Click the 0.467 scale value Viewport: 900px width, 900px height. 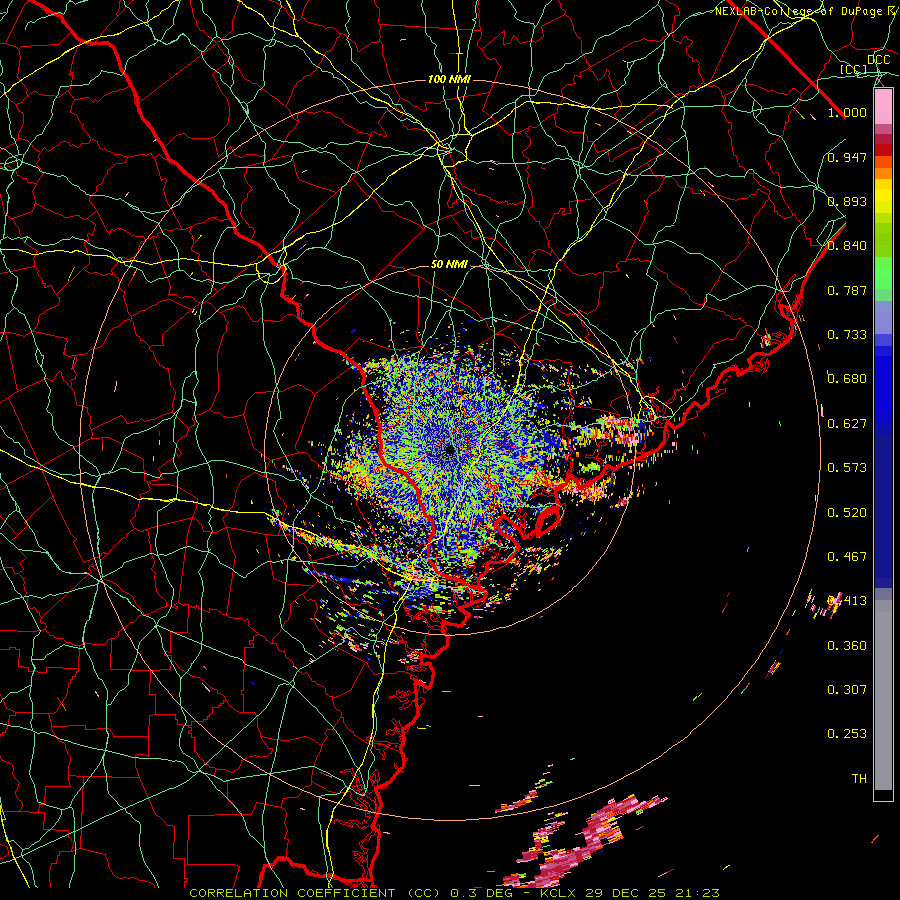pos(847,557)
